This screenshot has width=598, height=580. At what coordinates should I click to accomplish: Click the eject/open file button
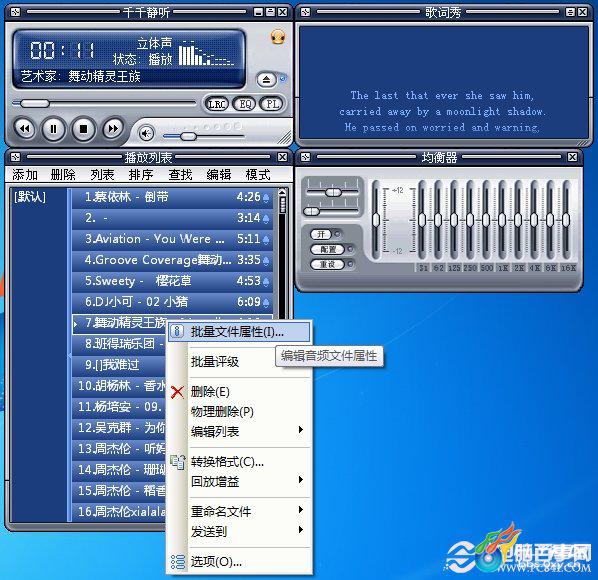coord(267,80)
